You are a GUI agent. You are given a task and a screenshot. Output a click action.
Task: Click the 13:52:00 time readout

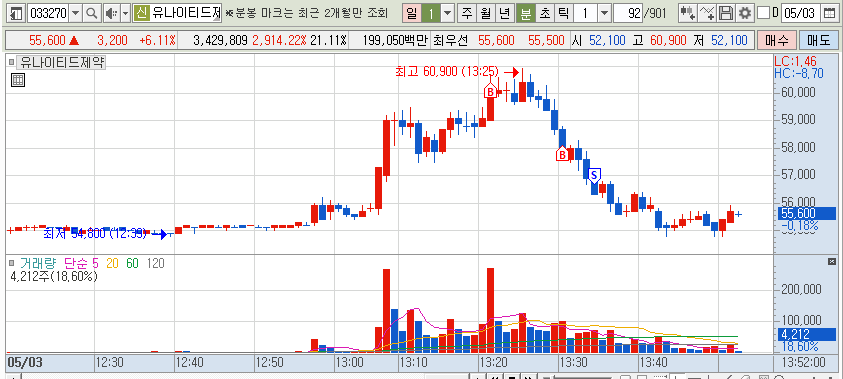[803, 362]
